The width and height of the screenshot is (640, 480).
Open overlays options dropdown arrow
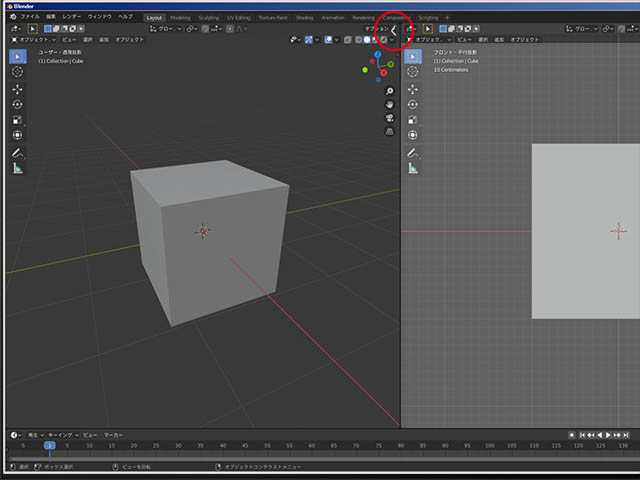tap(337, 40)
